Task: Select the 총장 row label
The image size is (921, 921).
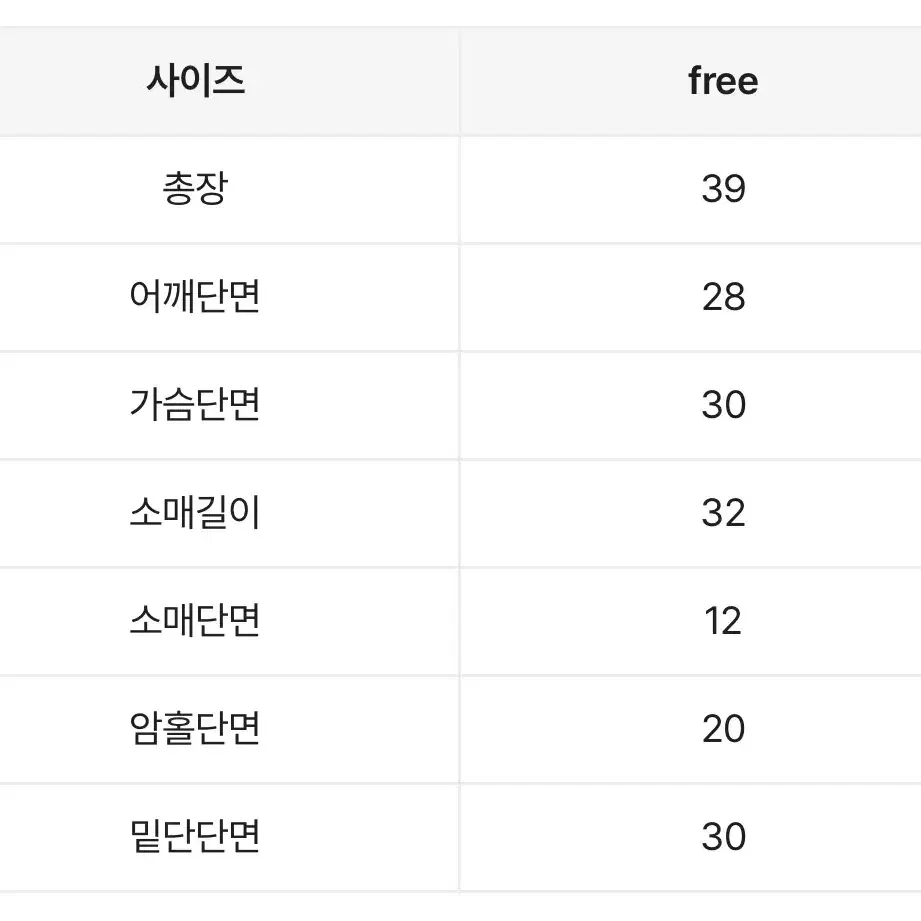Action: click(195, 189)
